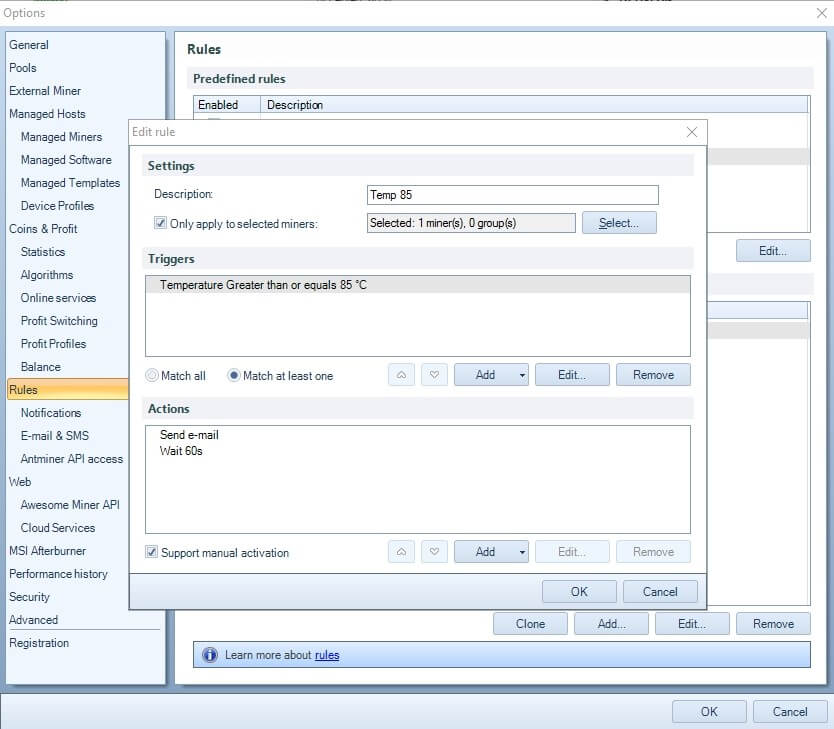Click OK in the Options window
Viewport: 834px width, 729px height.
709,711
